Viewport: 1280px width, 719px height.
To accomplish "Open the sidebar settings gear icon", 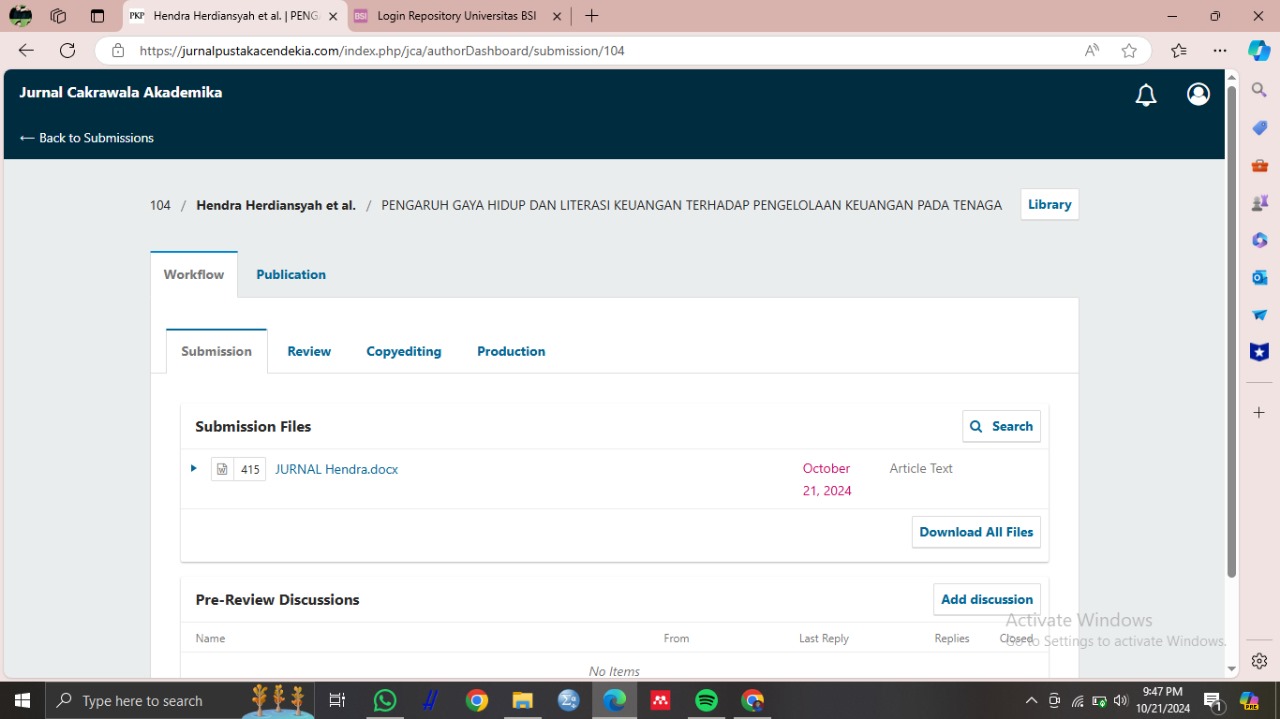I will pos(1259,661).
